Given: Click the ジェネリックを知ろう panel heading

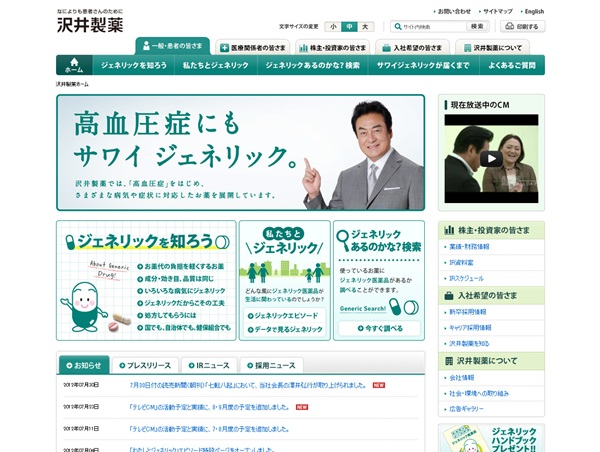Looking at the screenshot, I should click(147, 242).
